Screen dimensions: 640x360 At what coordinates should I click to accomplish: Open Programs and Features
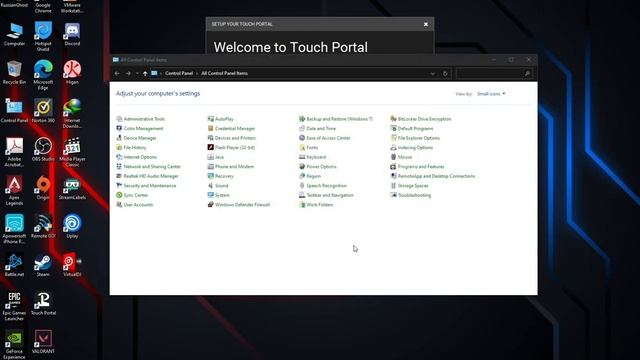(x=417, y=167)
